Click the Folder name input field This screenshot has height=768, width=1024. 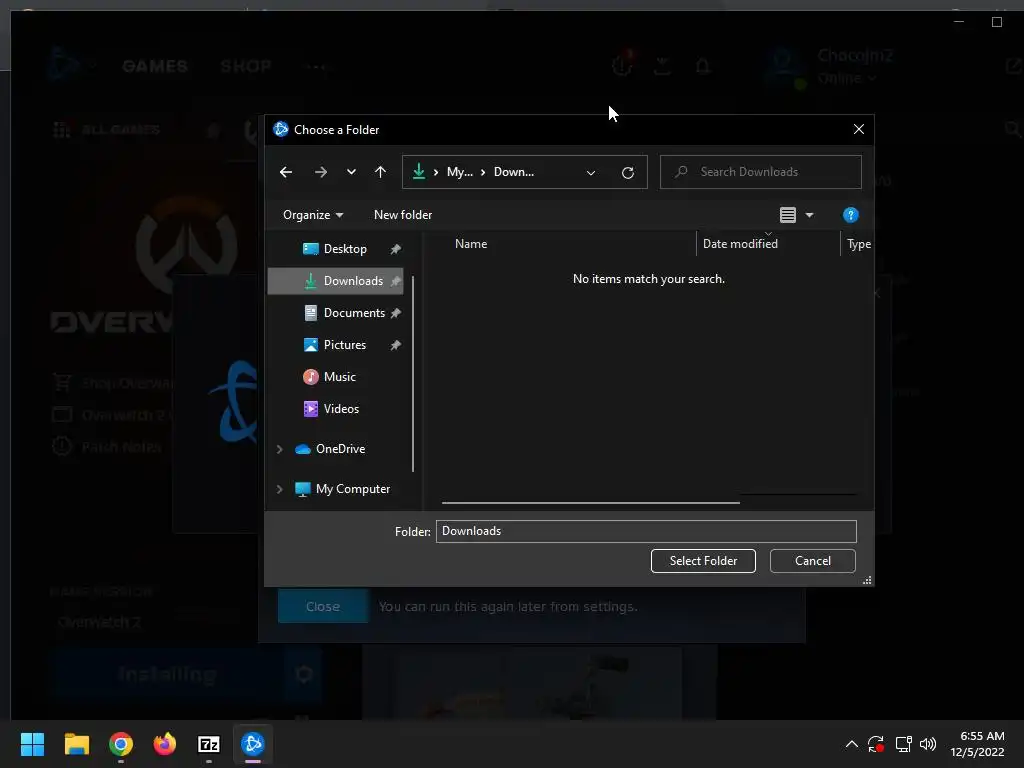pos(646,531)
